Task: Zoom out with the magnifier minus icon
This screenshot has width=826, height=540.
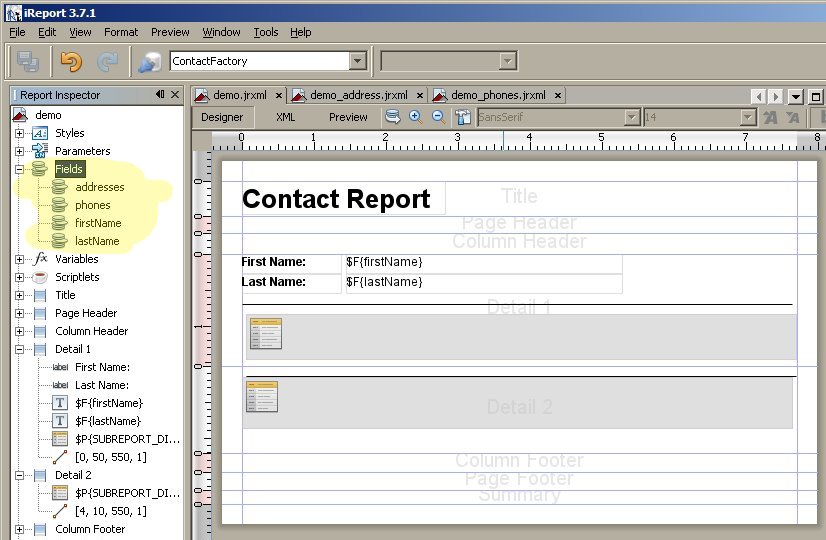Action: pos(438,116)
